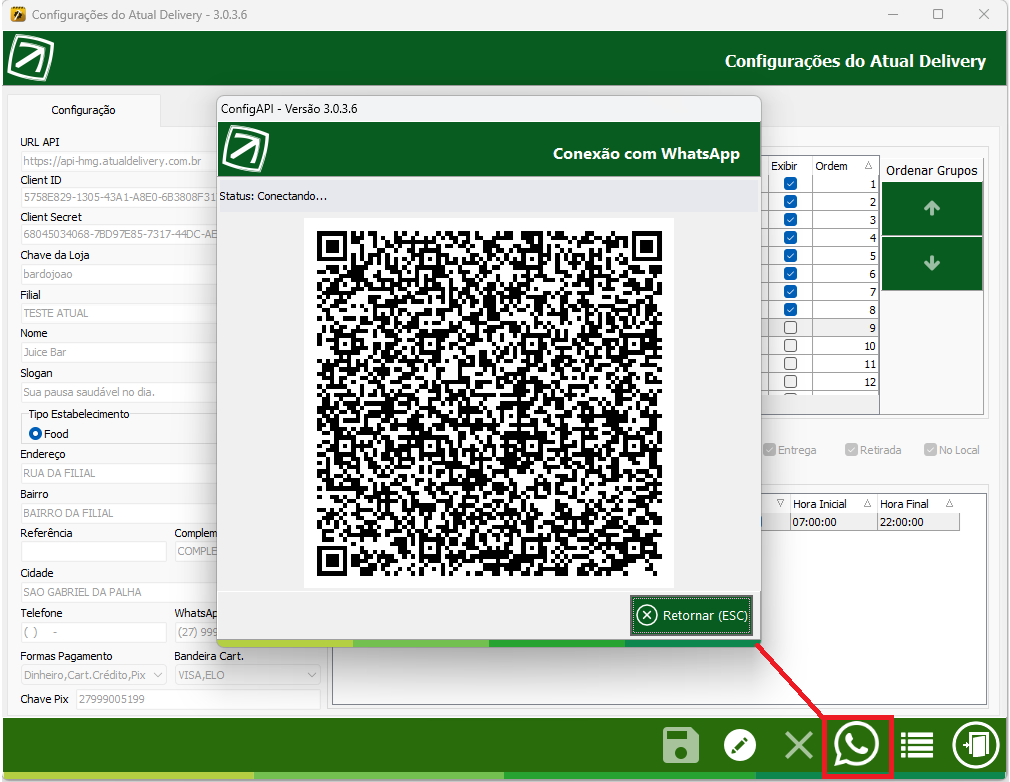The height and width of the screenshot is (782, 1010).
Task: Click the Chave da Loja field
Action: click(x=119, y=274)
